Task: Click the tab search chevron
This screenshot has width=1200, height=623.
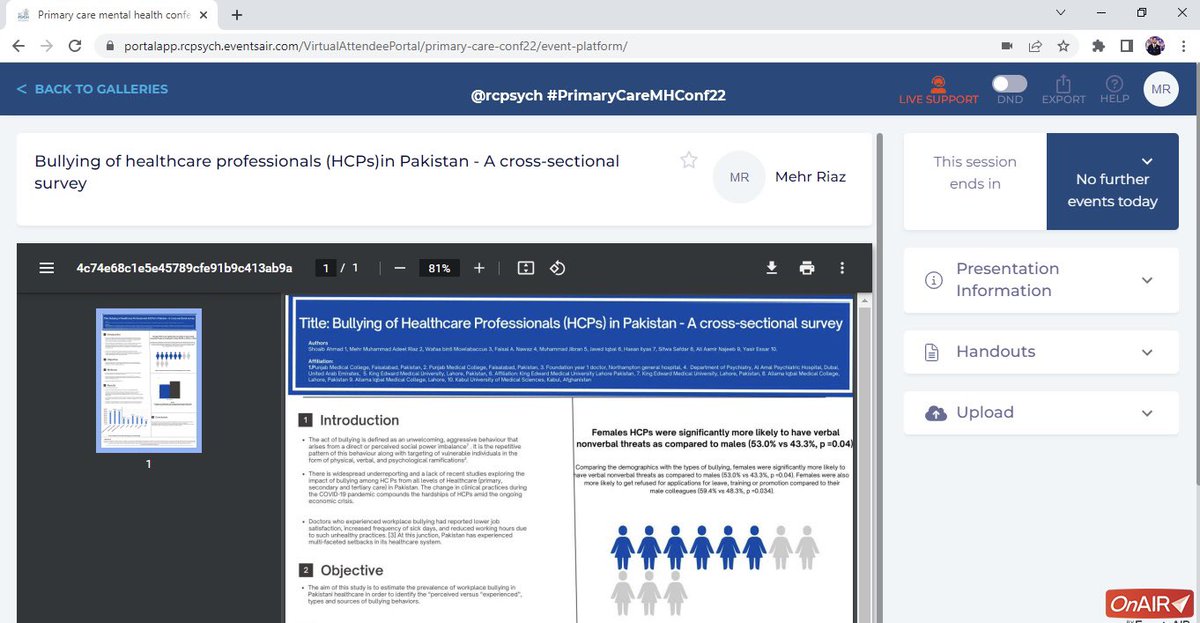Action: [1060, 13]
